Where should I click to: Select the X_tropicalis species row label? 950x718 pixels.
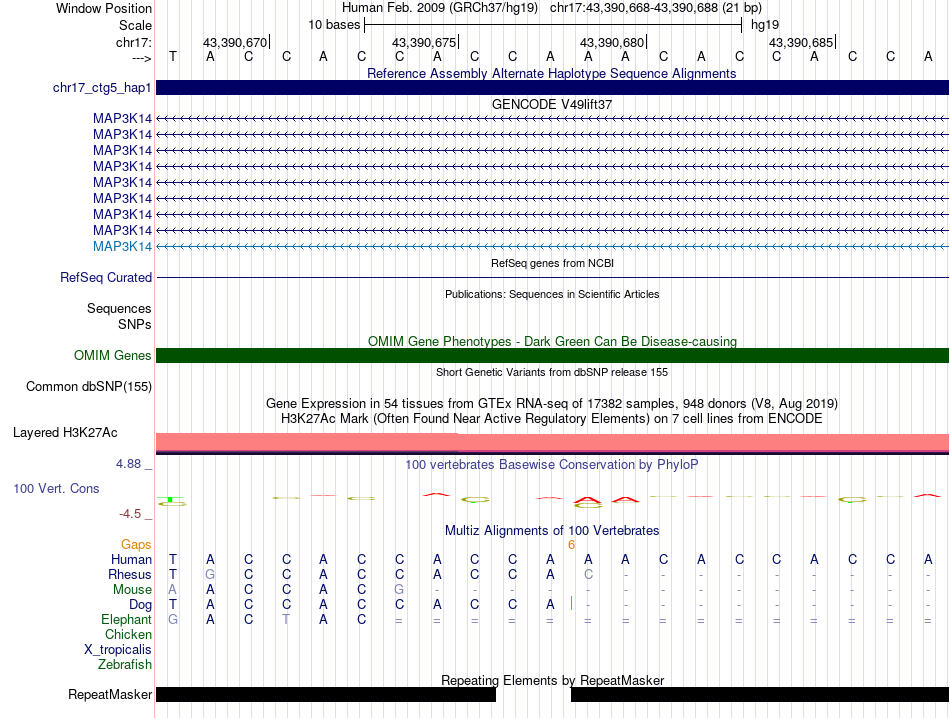click(x=118, y=650)
